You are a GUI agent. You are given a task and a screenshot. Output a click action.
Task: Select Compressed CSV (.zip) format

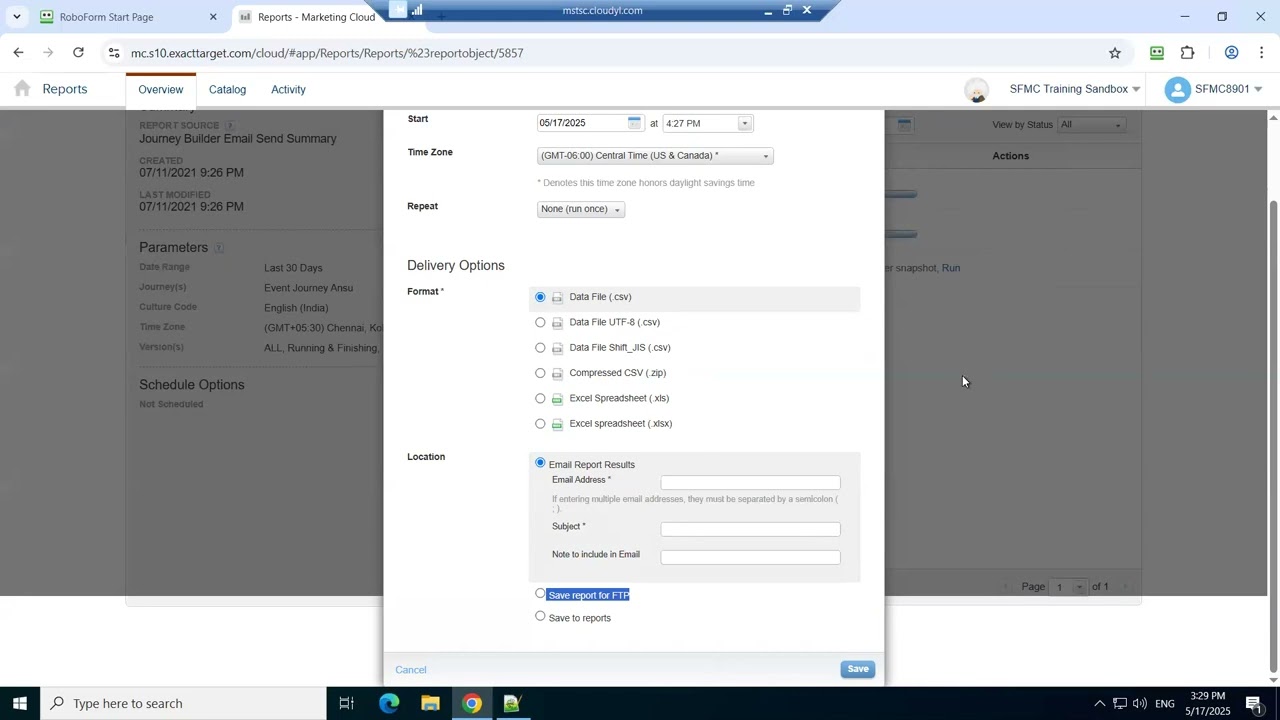(540, 373)
